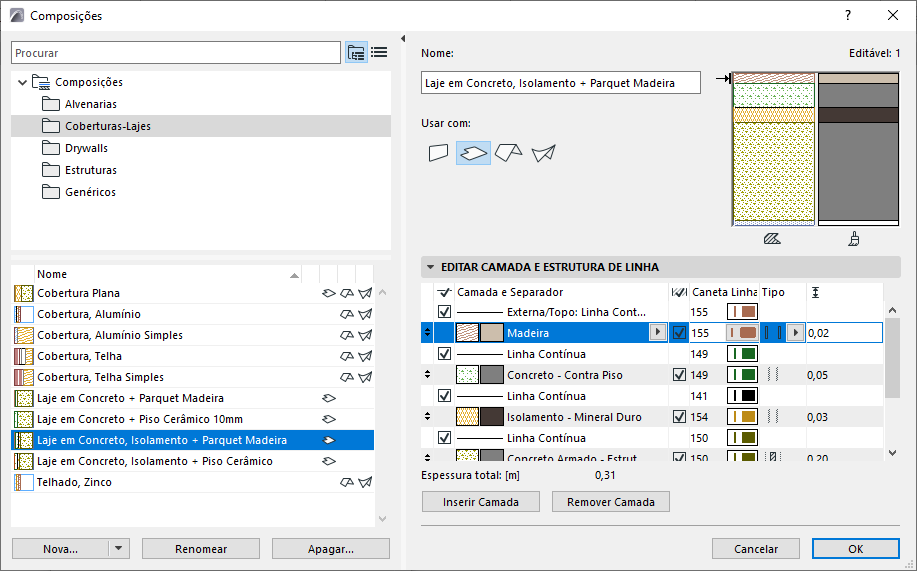Click the Cobertura, Alumínio fill icon

pyautogui.click(x=23, y=314)
